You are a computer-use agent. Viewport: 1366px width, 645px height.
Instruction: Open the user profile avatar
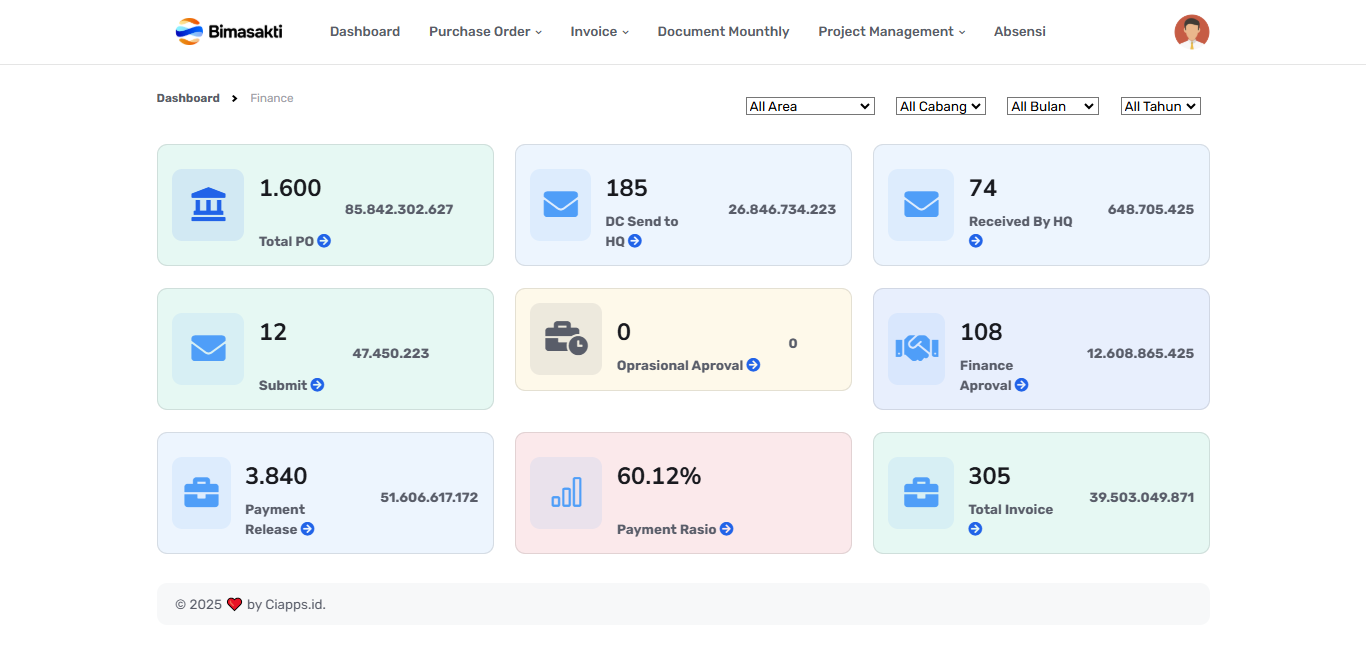[x=1191, y=32]
